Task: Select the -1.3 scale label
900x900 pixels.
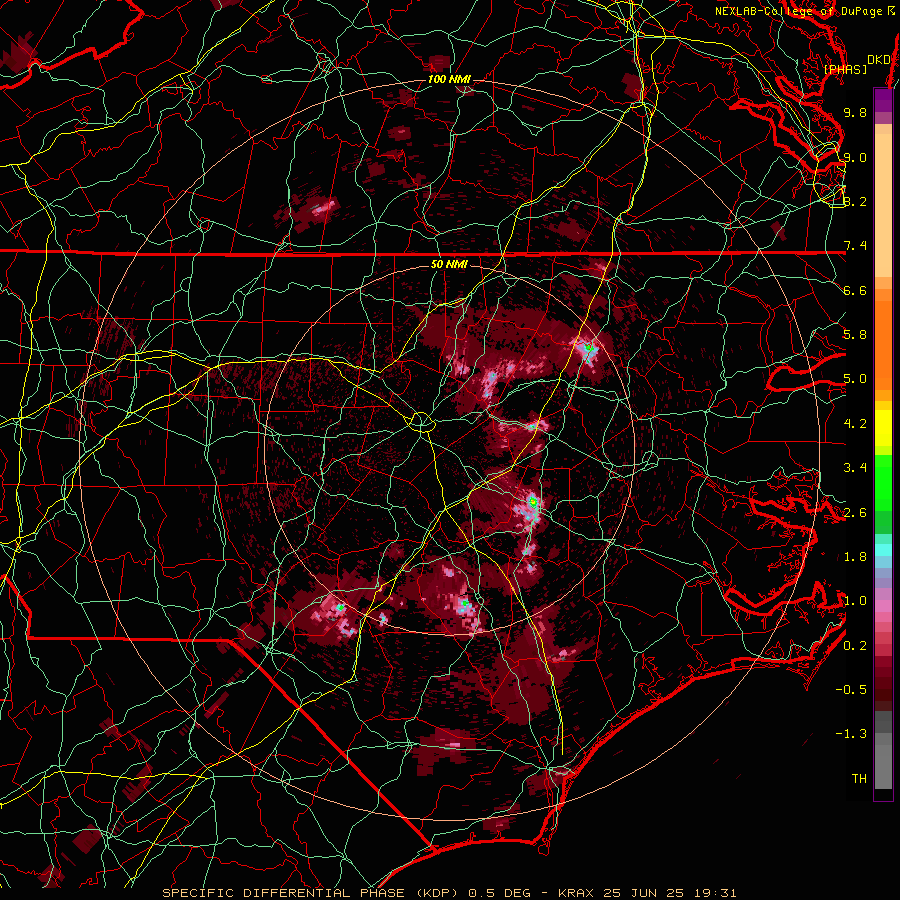Action: tap(851, 734)
